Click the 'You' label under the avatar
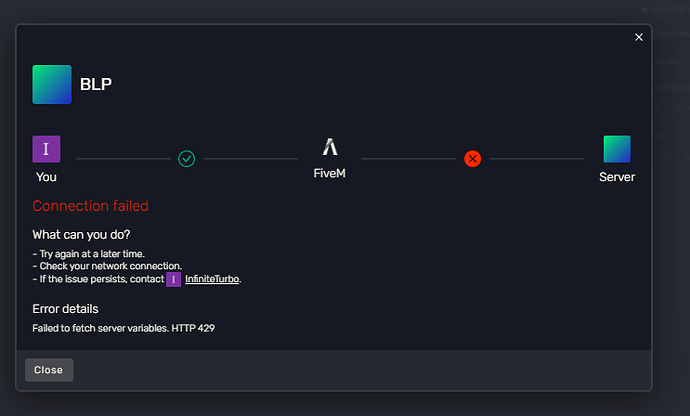Screen dimensions: 690x416 [x=46, y=177]
